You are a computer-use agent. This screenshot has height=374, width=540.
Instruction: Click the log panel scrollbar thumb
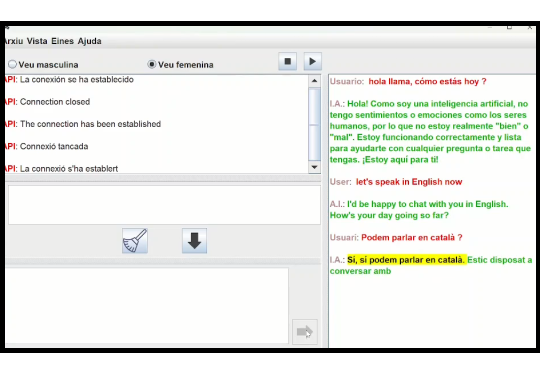tap(314, 124)
